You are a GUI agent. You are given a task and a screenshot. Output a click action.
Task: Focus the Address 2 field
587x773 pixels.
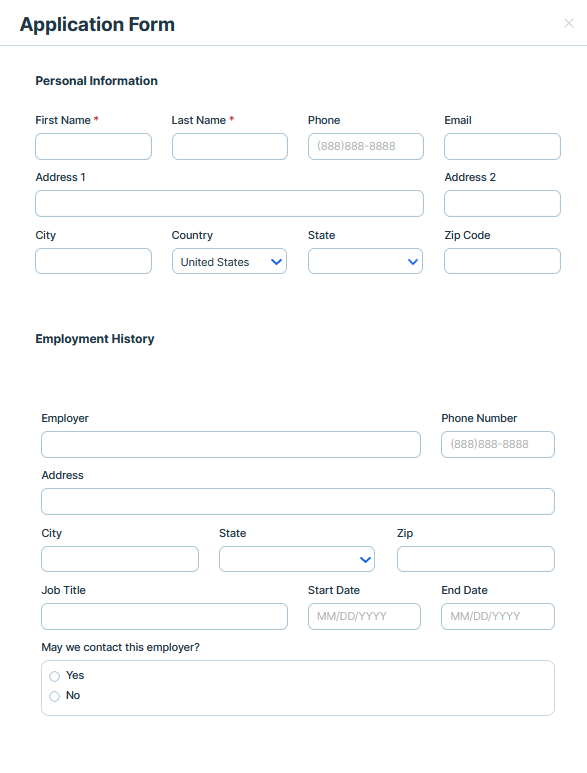tap(502, 204)
